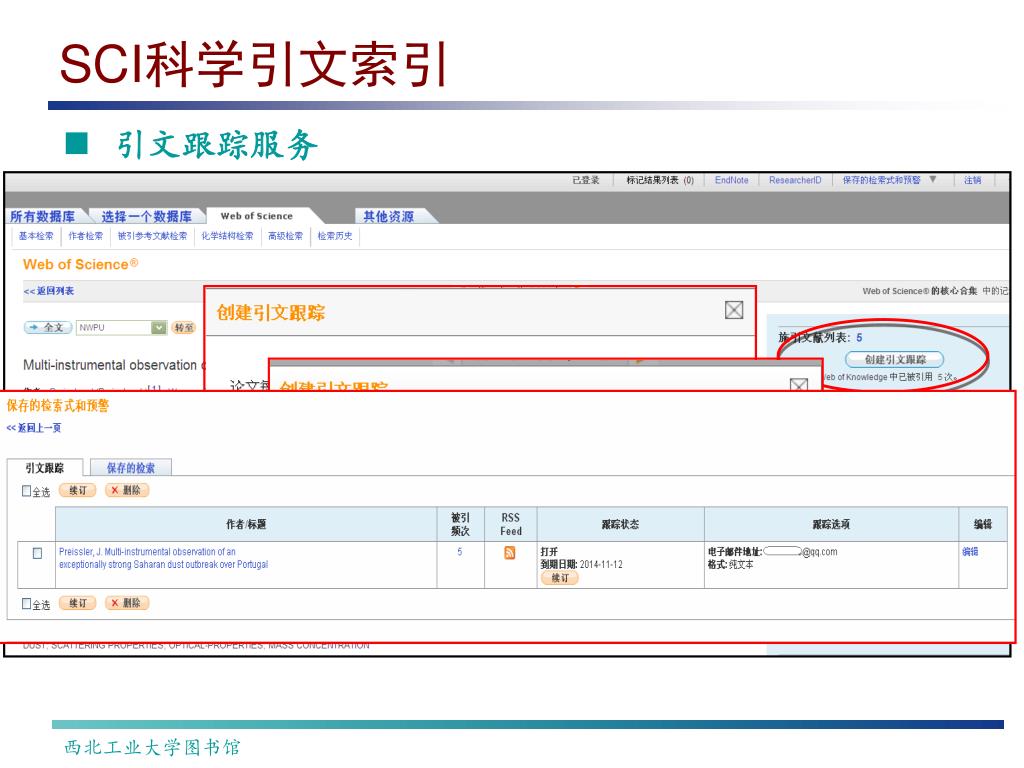1024x768 pixels.
Task: Switch to the 保存的检索 tab
Action: [x=131, y=468]
